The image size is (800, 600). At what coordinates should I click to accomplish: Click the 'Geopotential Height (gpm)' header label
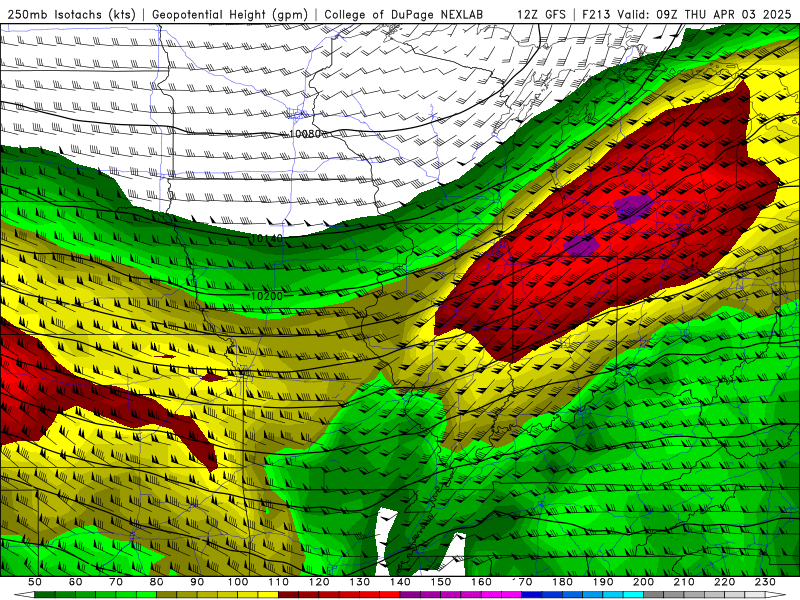[230, 14]
